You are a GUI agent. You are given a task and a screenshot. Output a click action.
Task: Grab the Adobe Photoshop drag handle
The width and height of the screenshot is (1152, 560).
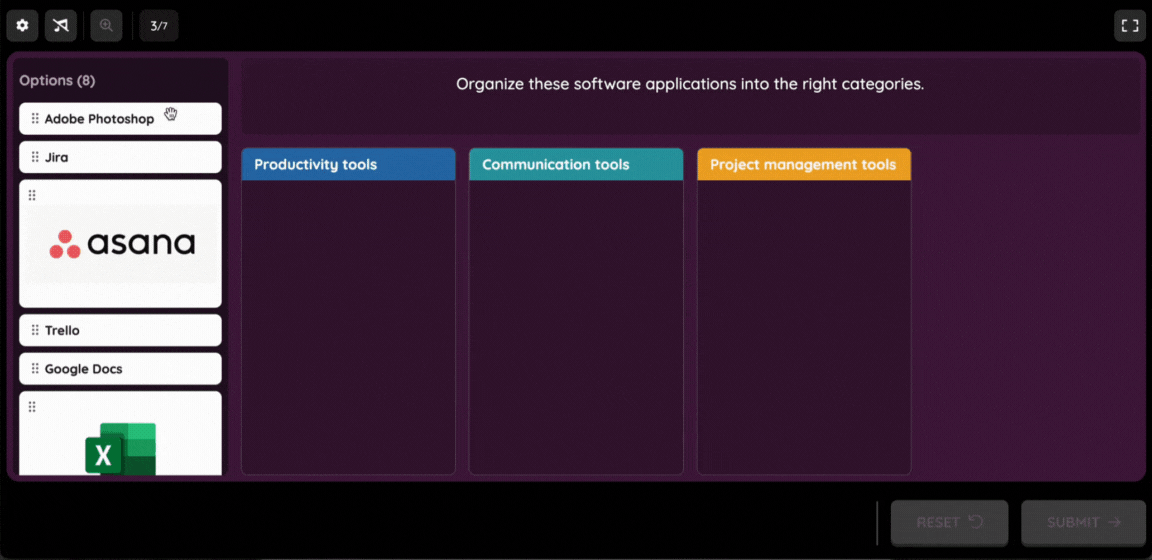click(35, 118)
